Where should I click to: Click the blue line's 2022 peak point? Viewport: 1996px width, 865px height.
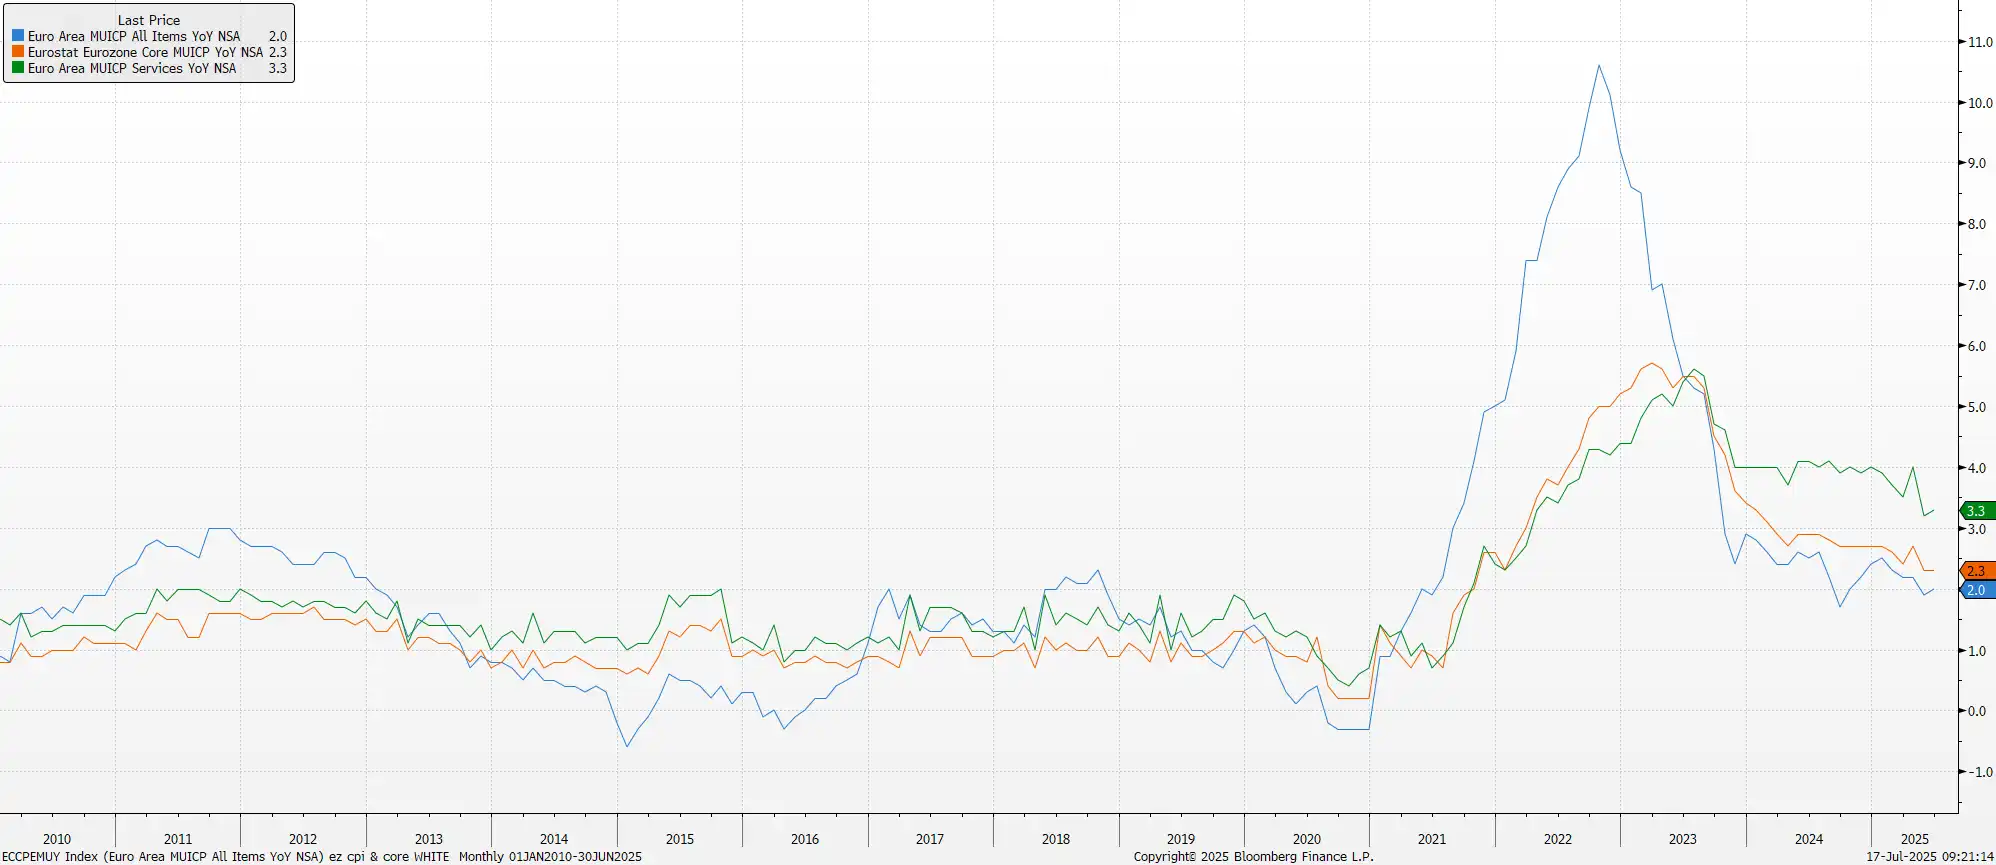click(x=1599, y=66)
